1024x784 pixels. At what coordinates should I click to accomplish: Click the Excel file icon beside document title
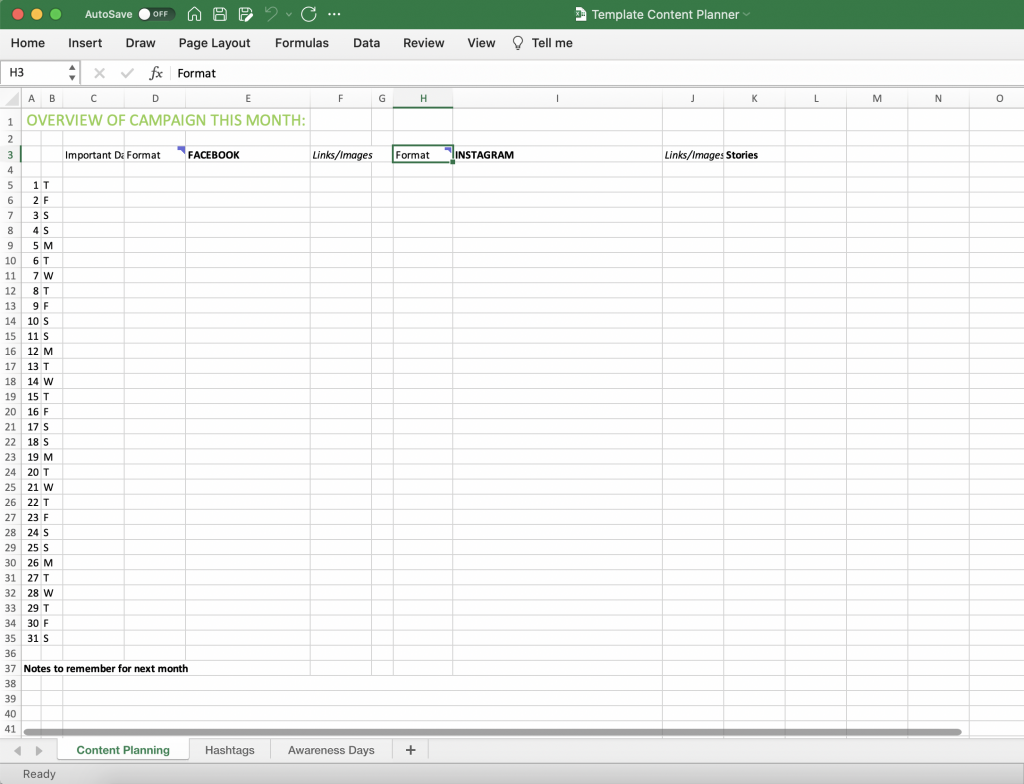coord(580,14)
